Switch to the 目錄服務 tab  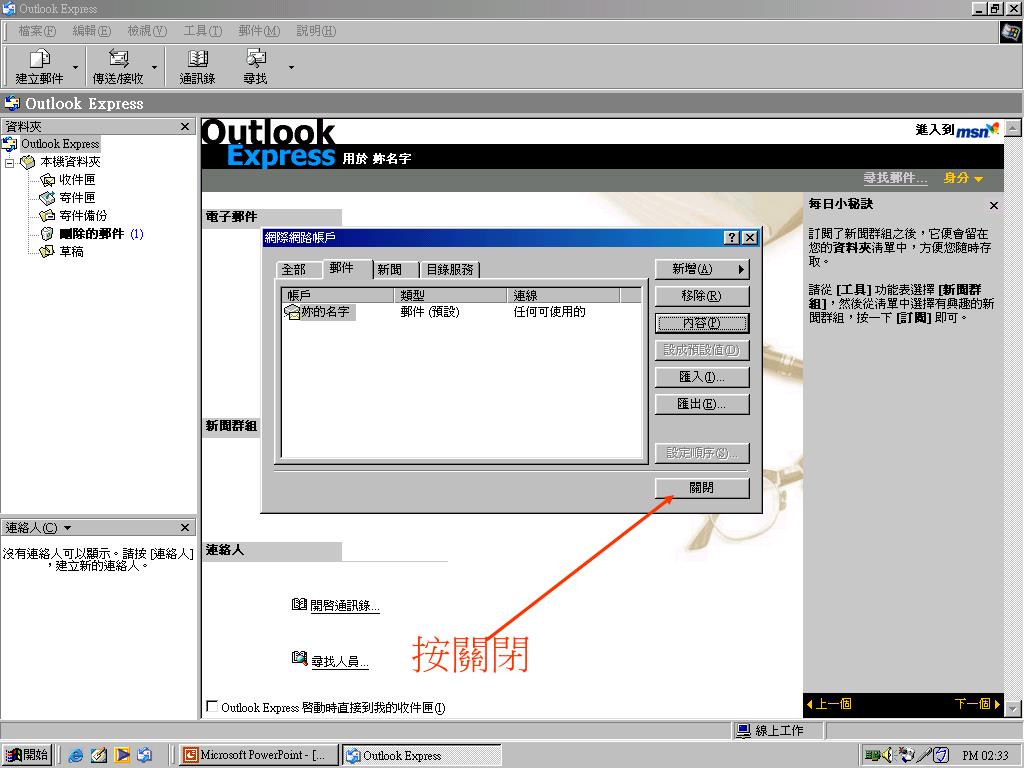point(449,270)
